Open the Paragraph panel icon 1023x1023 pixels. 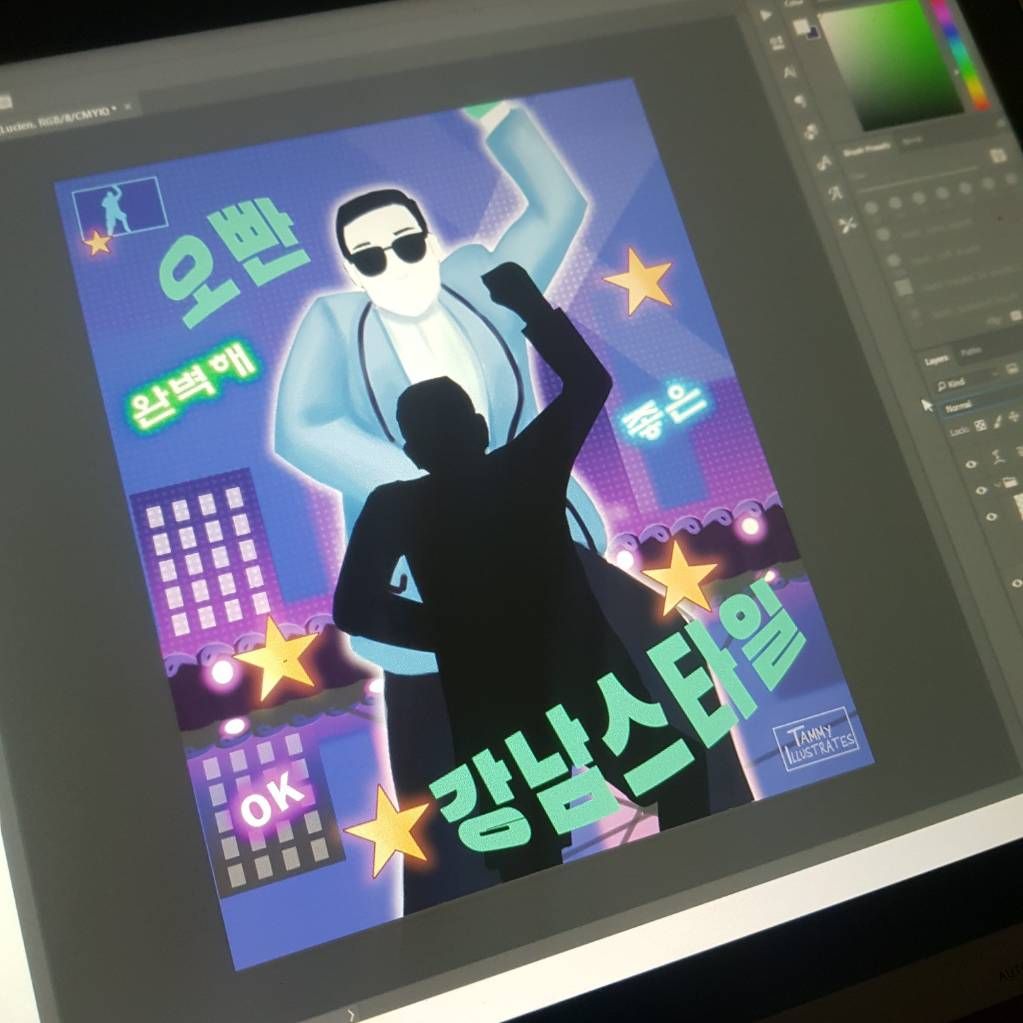[x=800, y=100]
